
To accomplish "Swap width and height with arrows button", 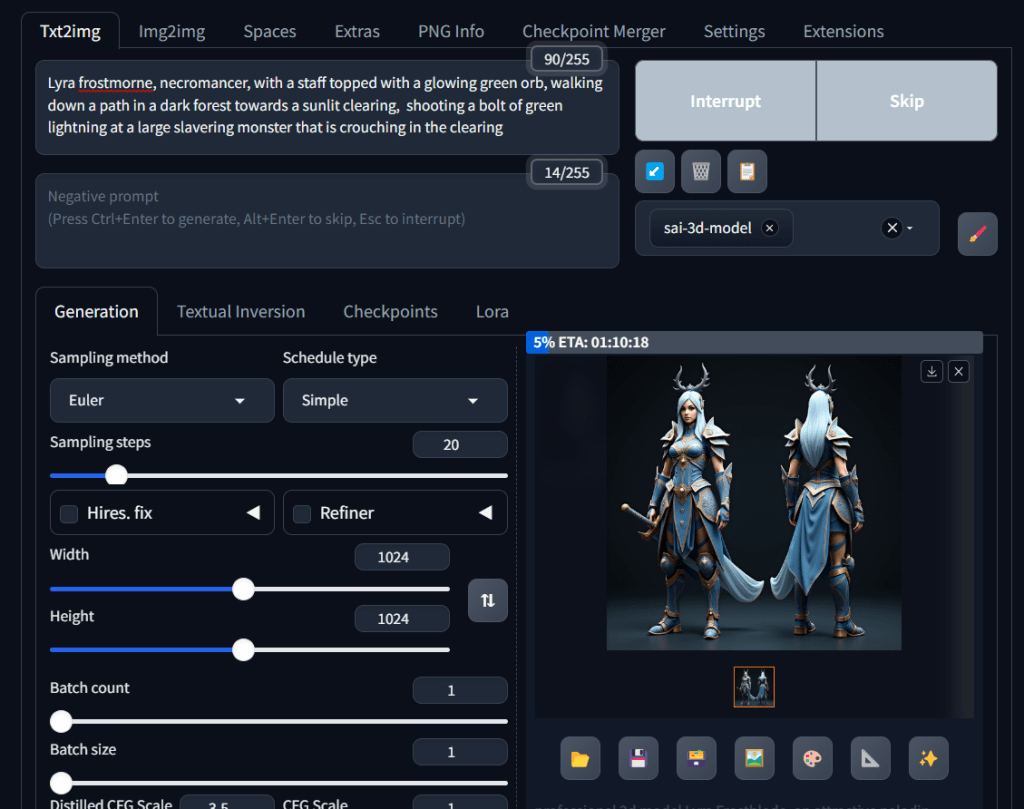I will pyautogui.click(x=488, y=600).
